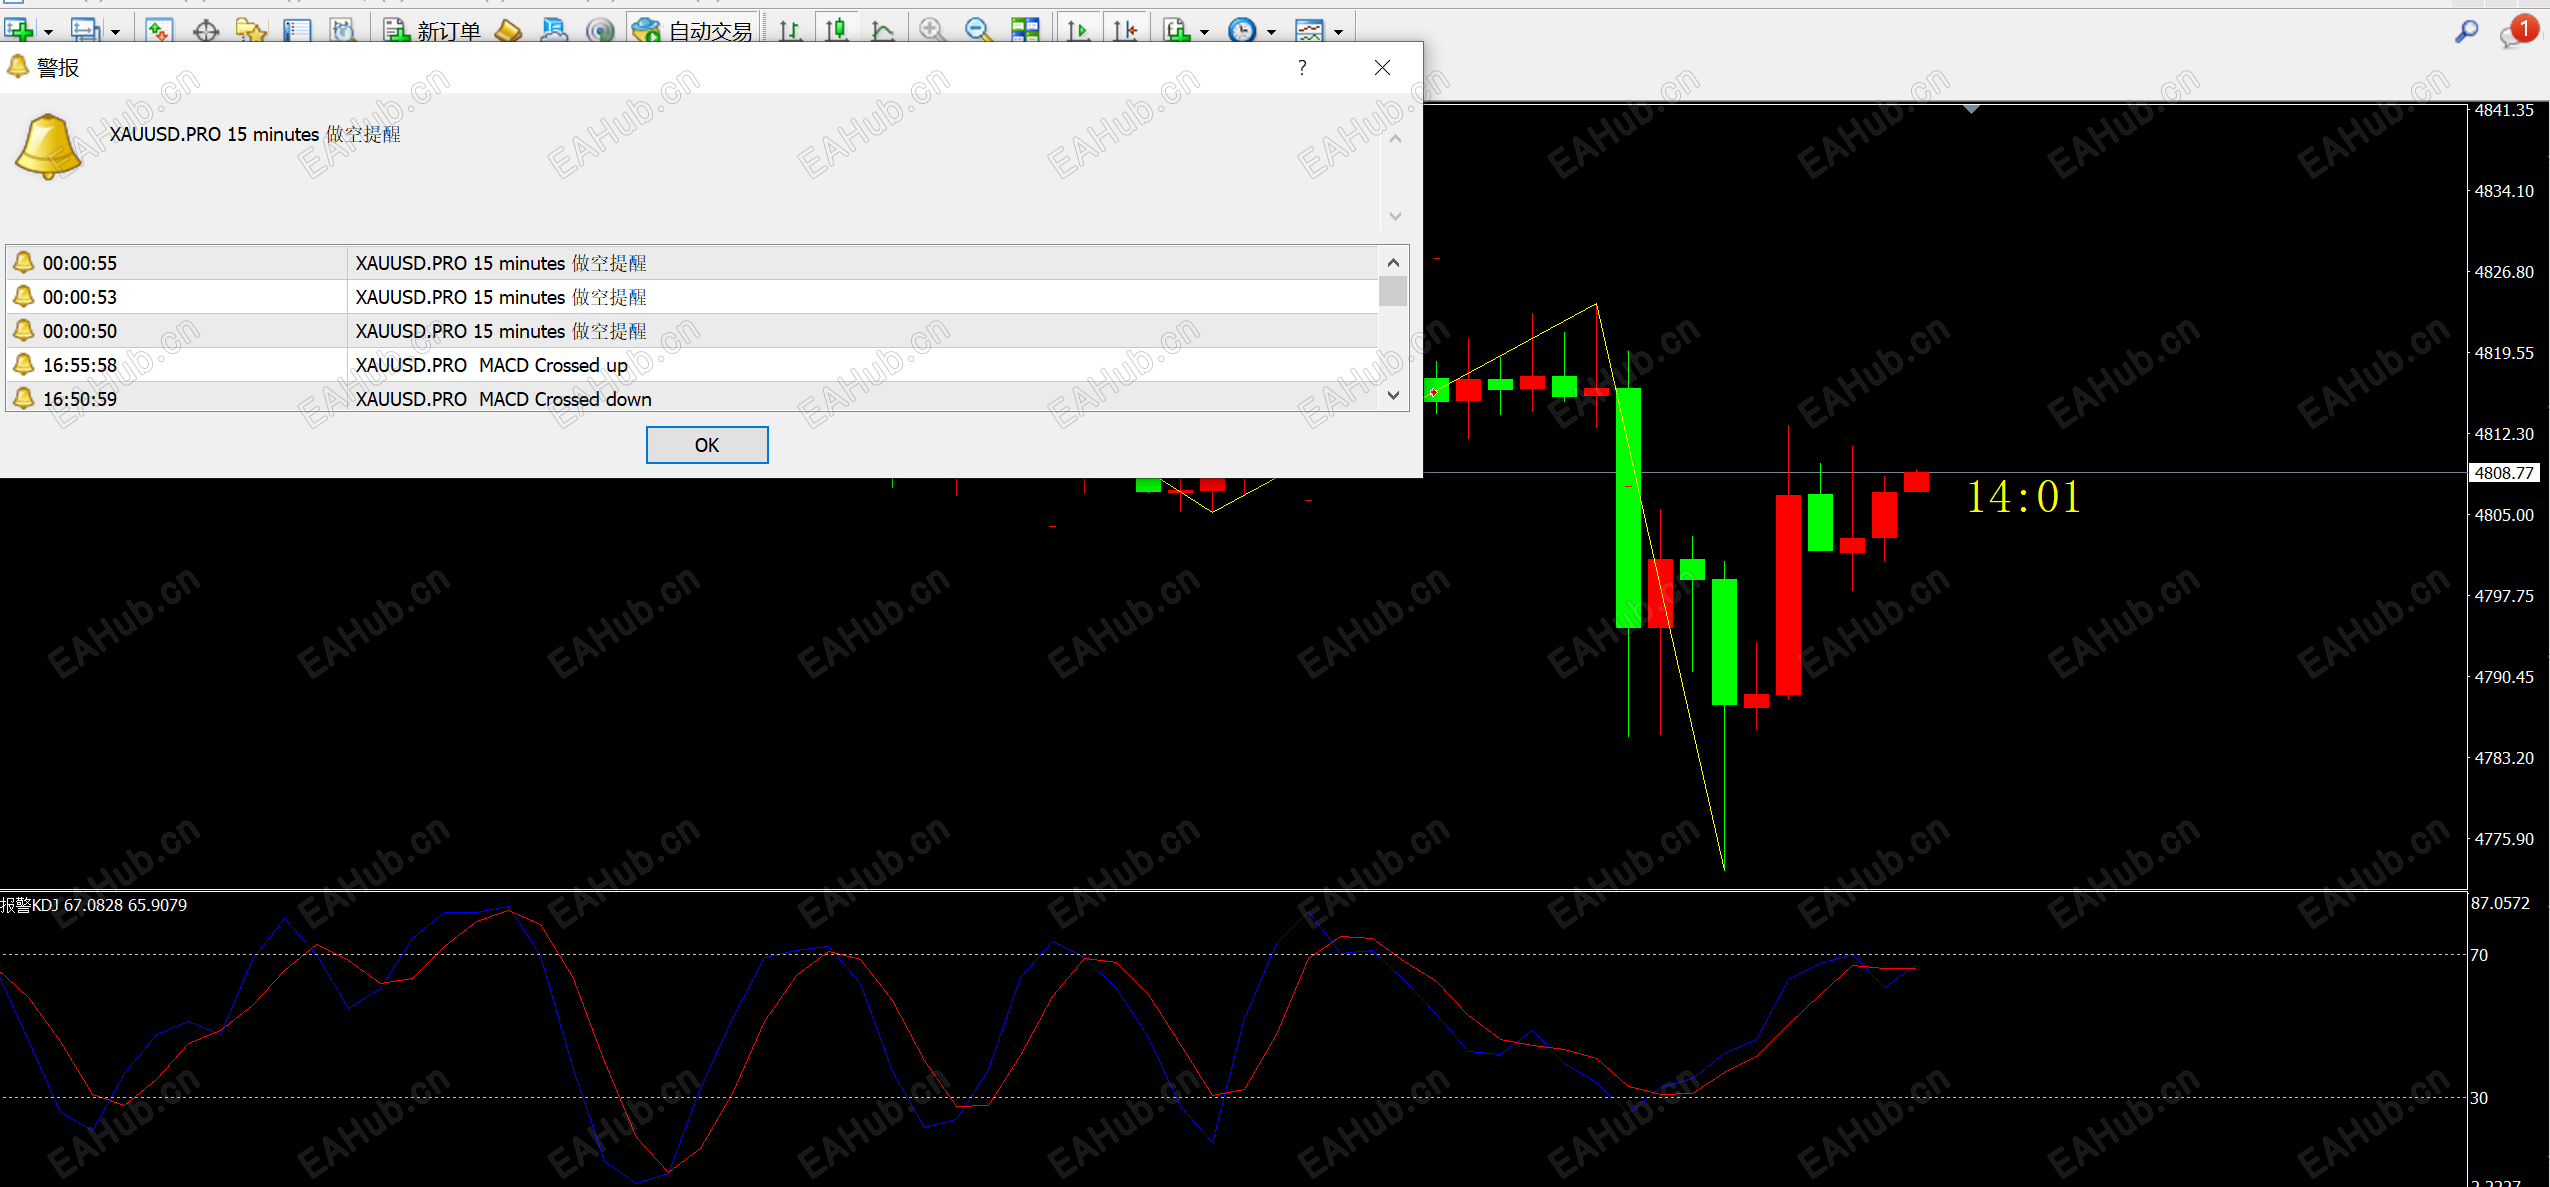
Task: Switch chart to bar chart view
Action: 790,31
